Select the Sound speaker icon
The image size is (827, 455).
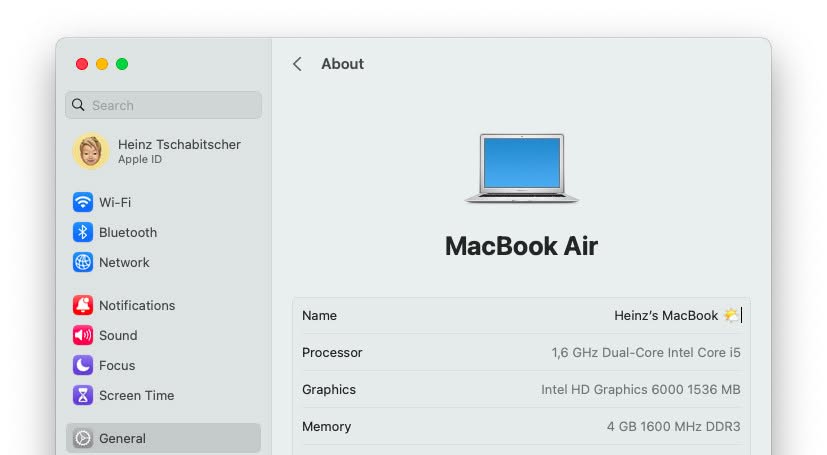(83, 335)
